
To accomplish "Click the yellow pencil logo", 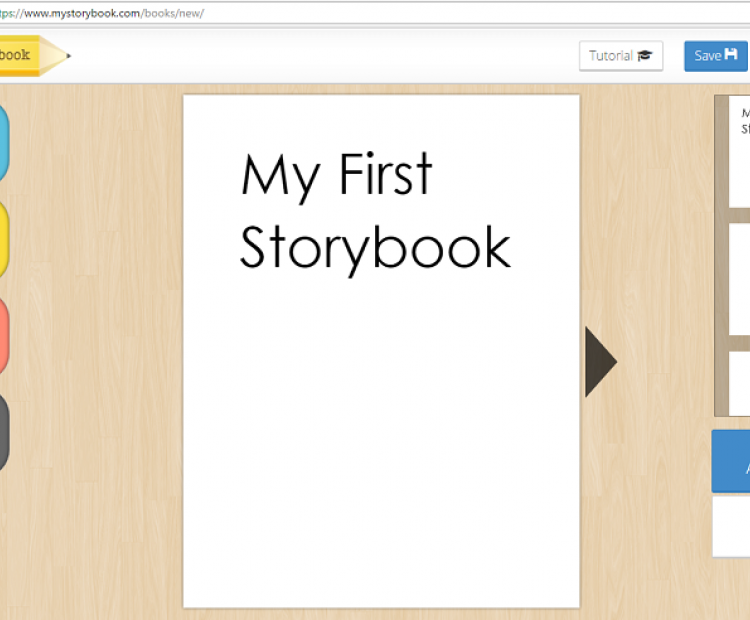I will (x=34, y=55).
